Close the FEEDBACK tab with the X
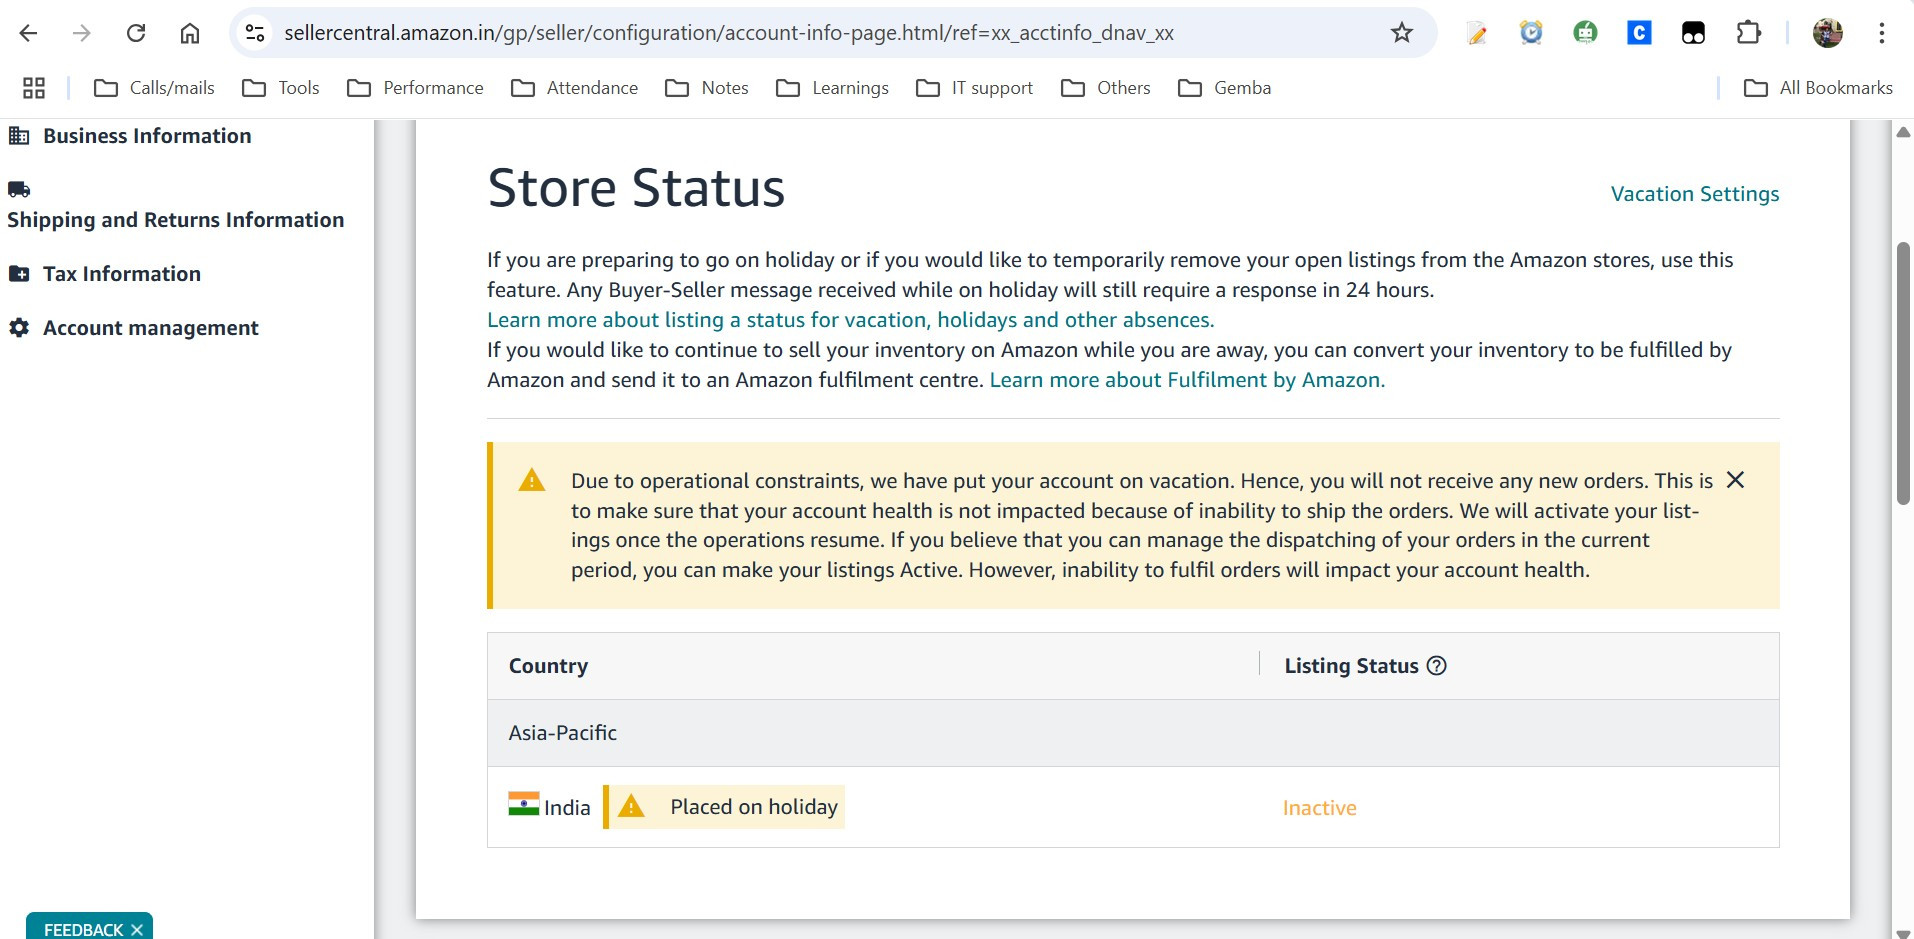The width and height of the screenshot is (1914, 939). (137, 930)
